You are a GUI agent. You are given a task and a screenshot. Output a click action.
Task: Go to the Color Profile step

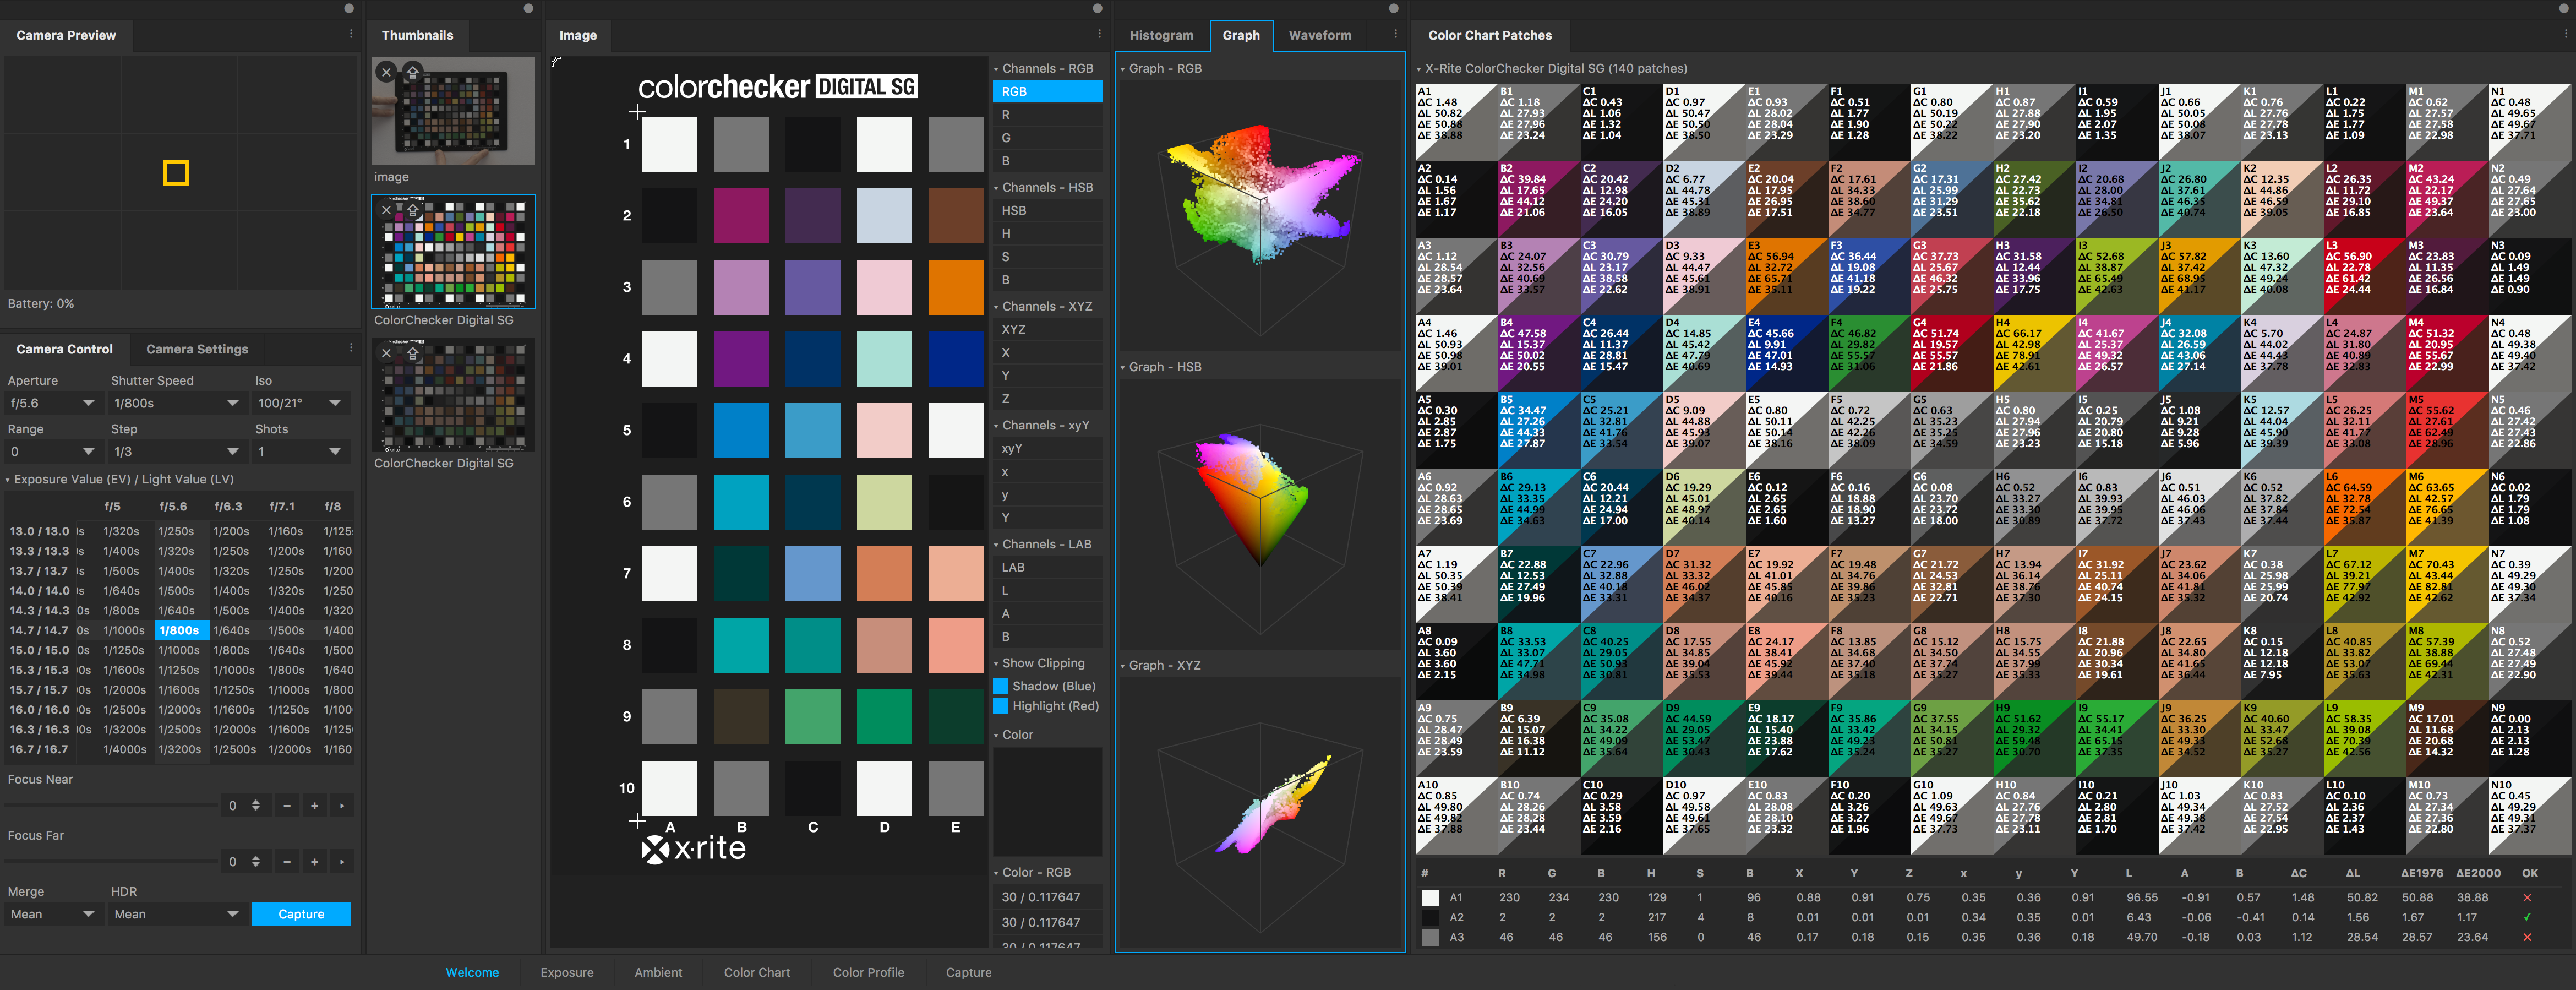868,972
